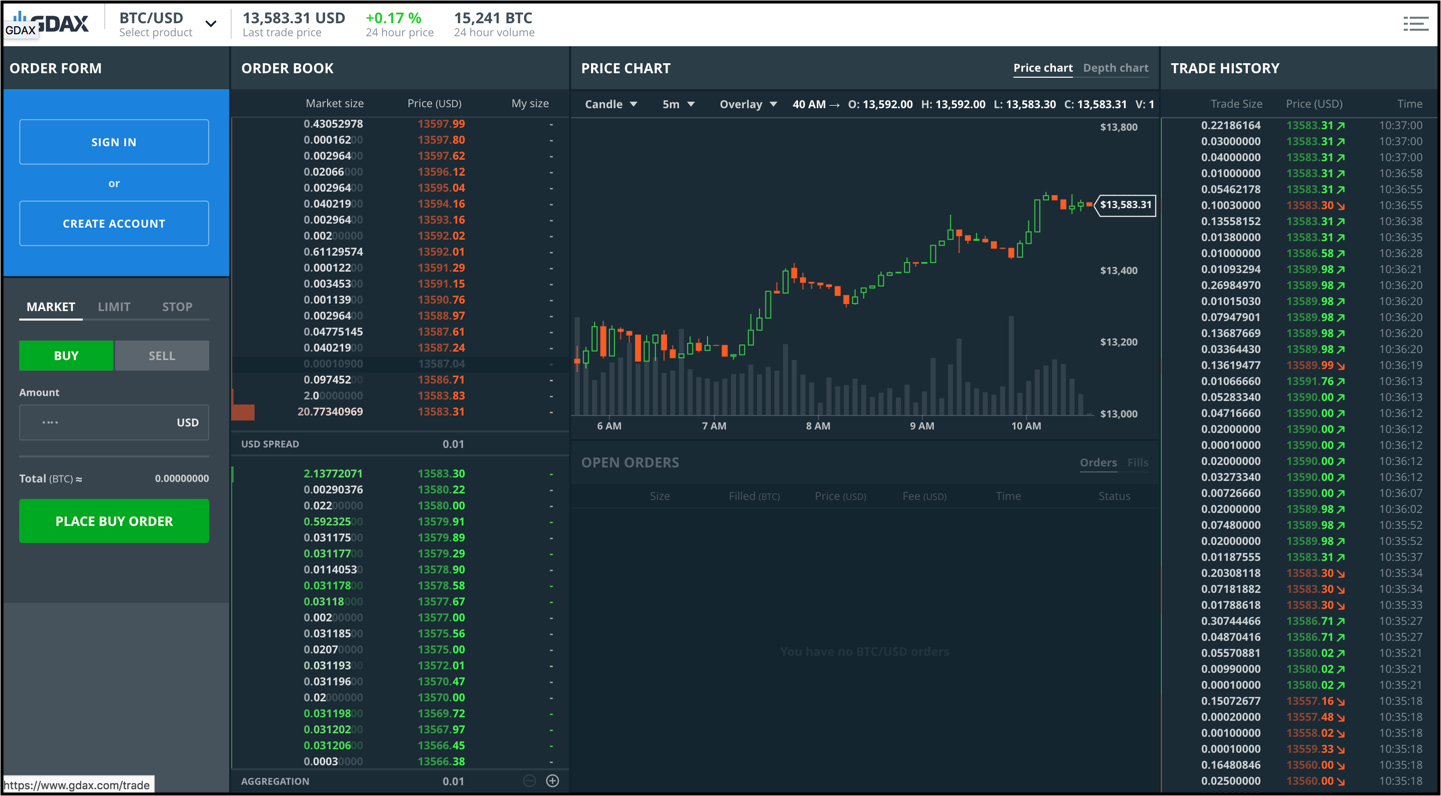Open the Candle chart type dropdown
The width and height of the screenshot is (1441, 796).
click(x=611, y=104)
